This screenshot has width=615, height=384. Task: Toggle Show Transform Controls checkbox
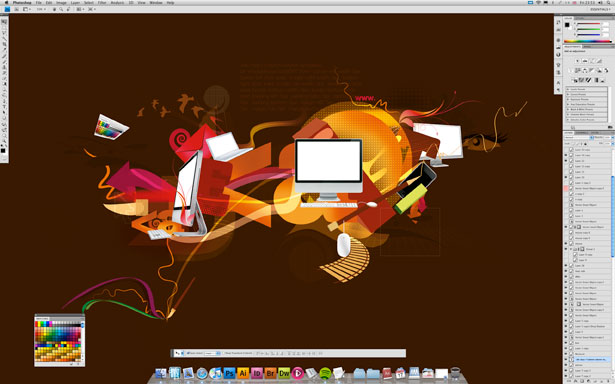(223, 353)
